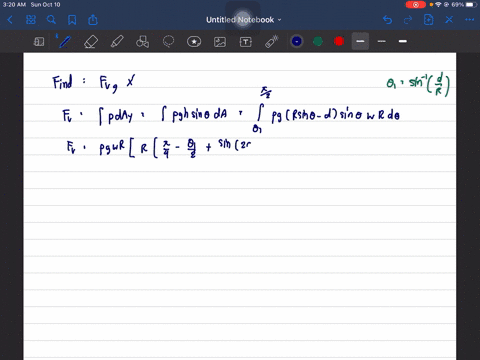
Task: Go back with the left arrow
Action: tap(10, 20)
